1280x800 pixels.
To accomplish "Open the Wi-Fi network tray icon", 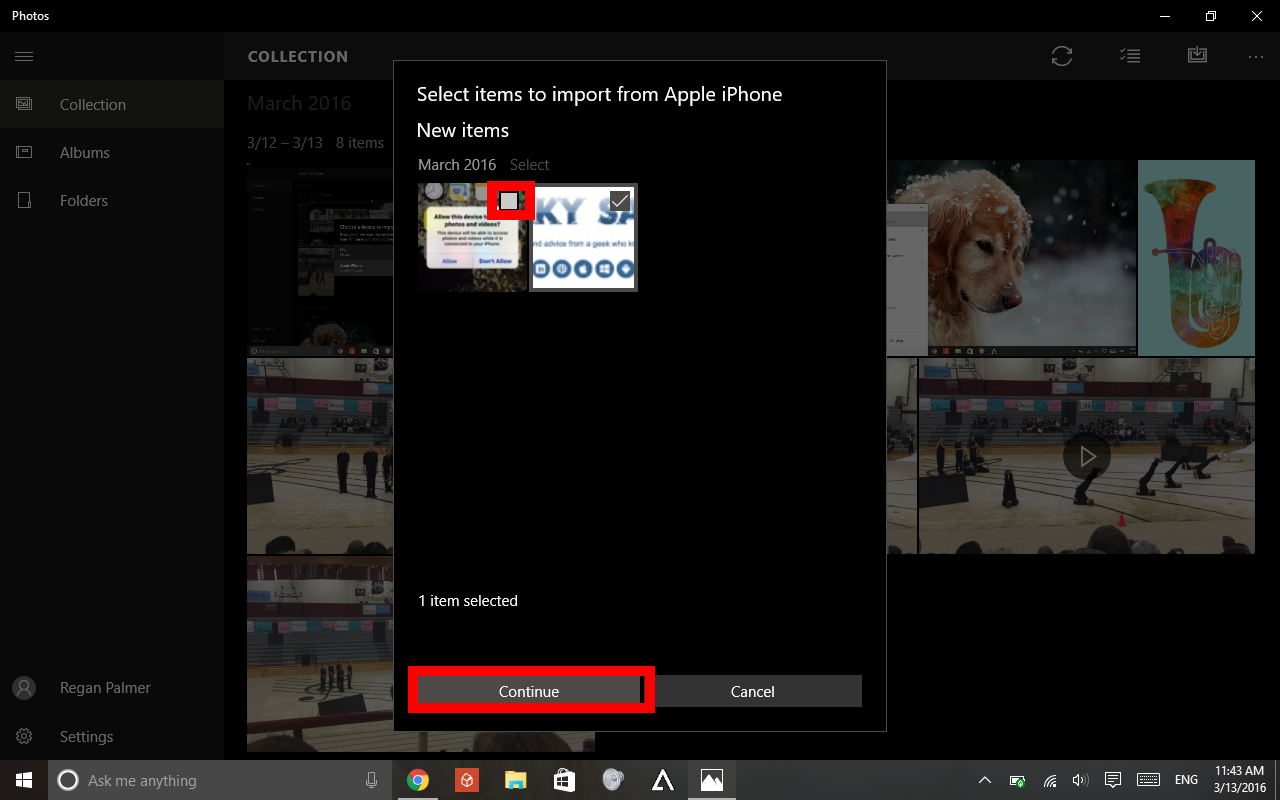I will point(1050,780).
